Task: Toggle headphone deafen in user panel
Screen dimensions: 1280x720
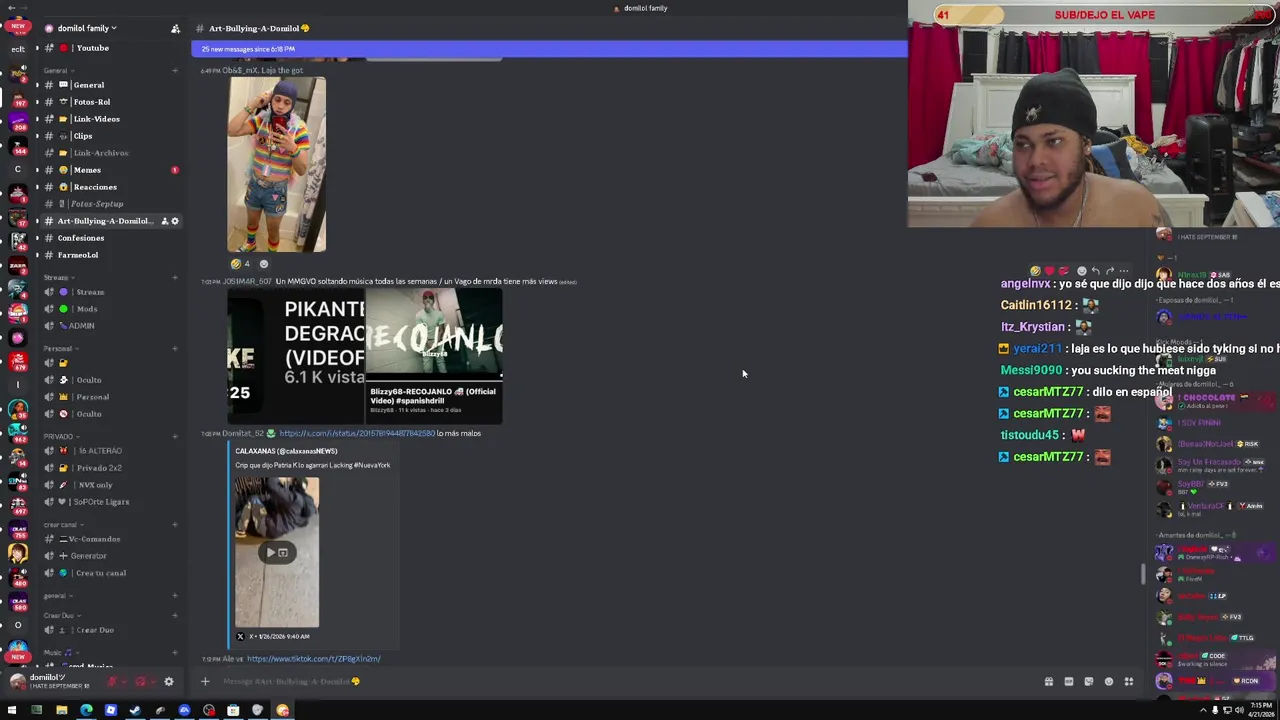Action: pos(140,682)
